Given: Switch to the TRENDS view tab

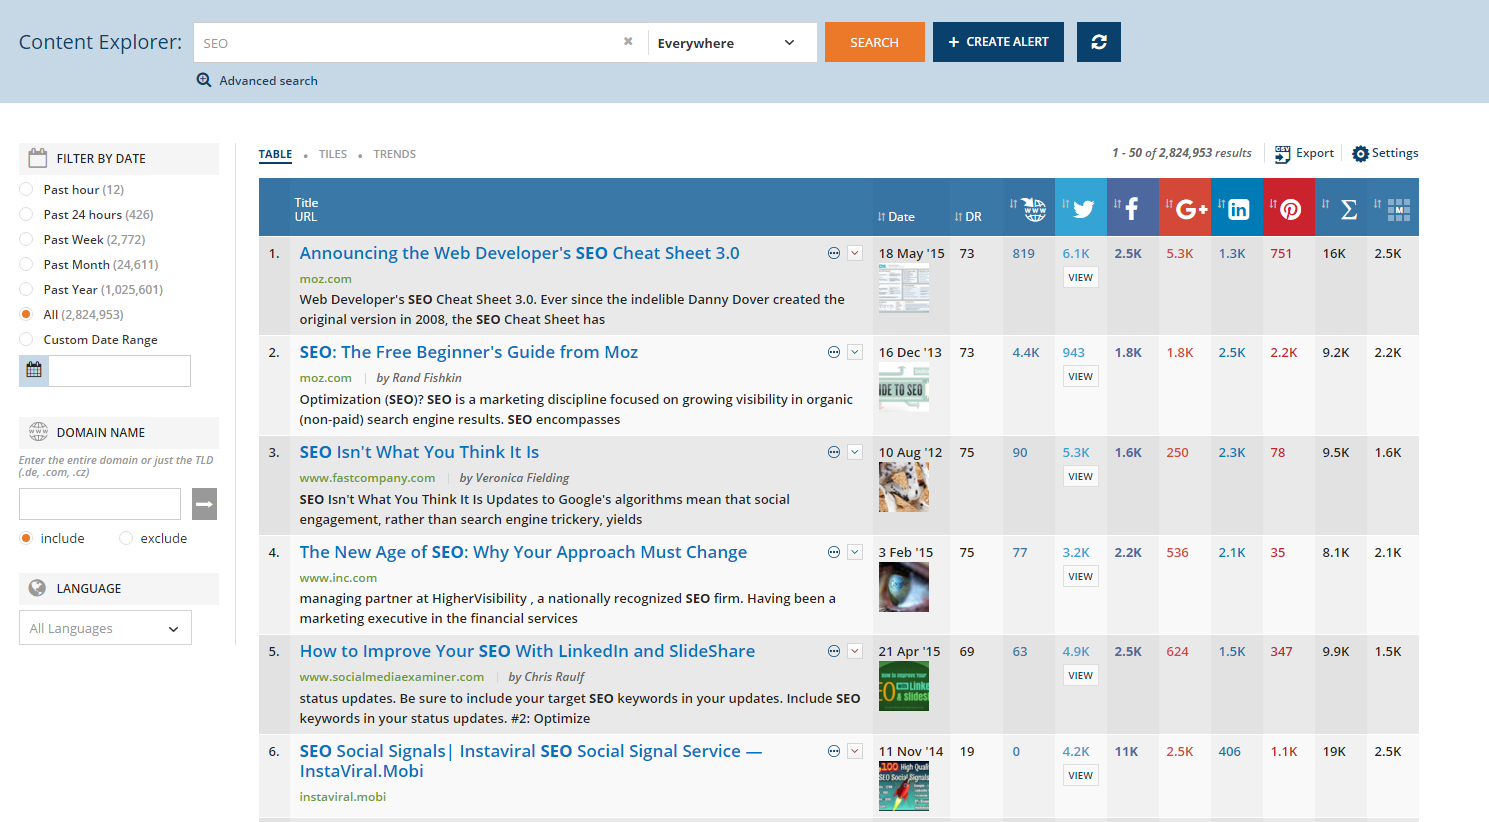Looking at the screenshot, I should coord(394,154).
